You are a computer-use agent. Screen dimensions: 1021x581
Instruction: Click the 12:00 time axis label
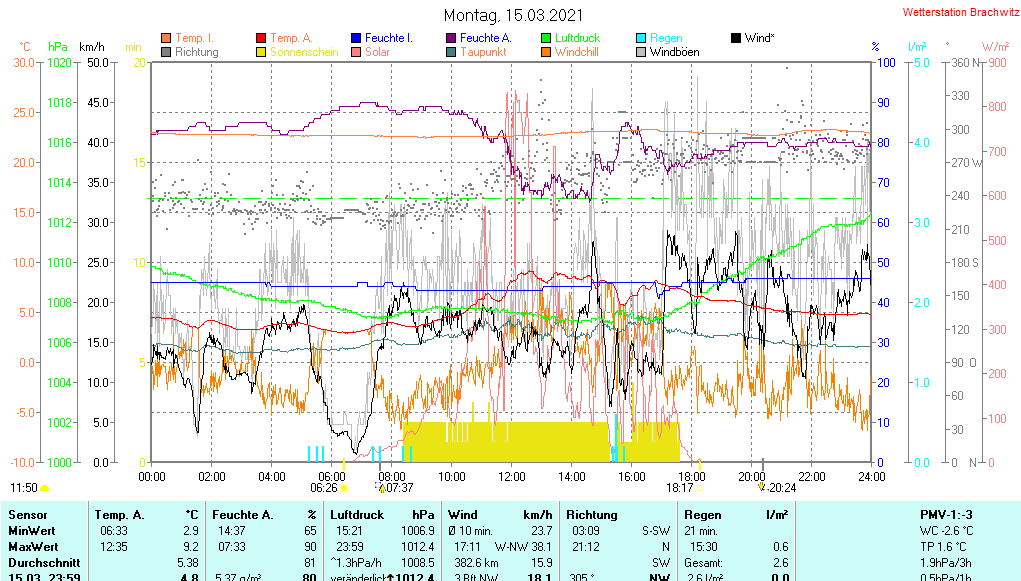tap(511, 476)
